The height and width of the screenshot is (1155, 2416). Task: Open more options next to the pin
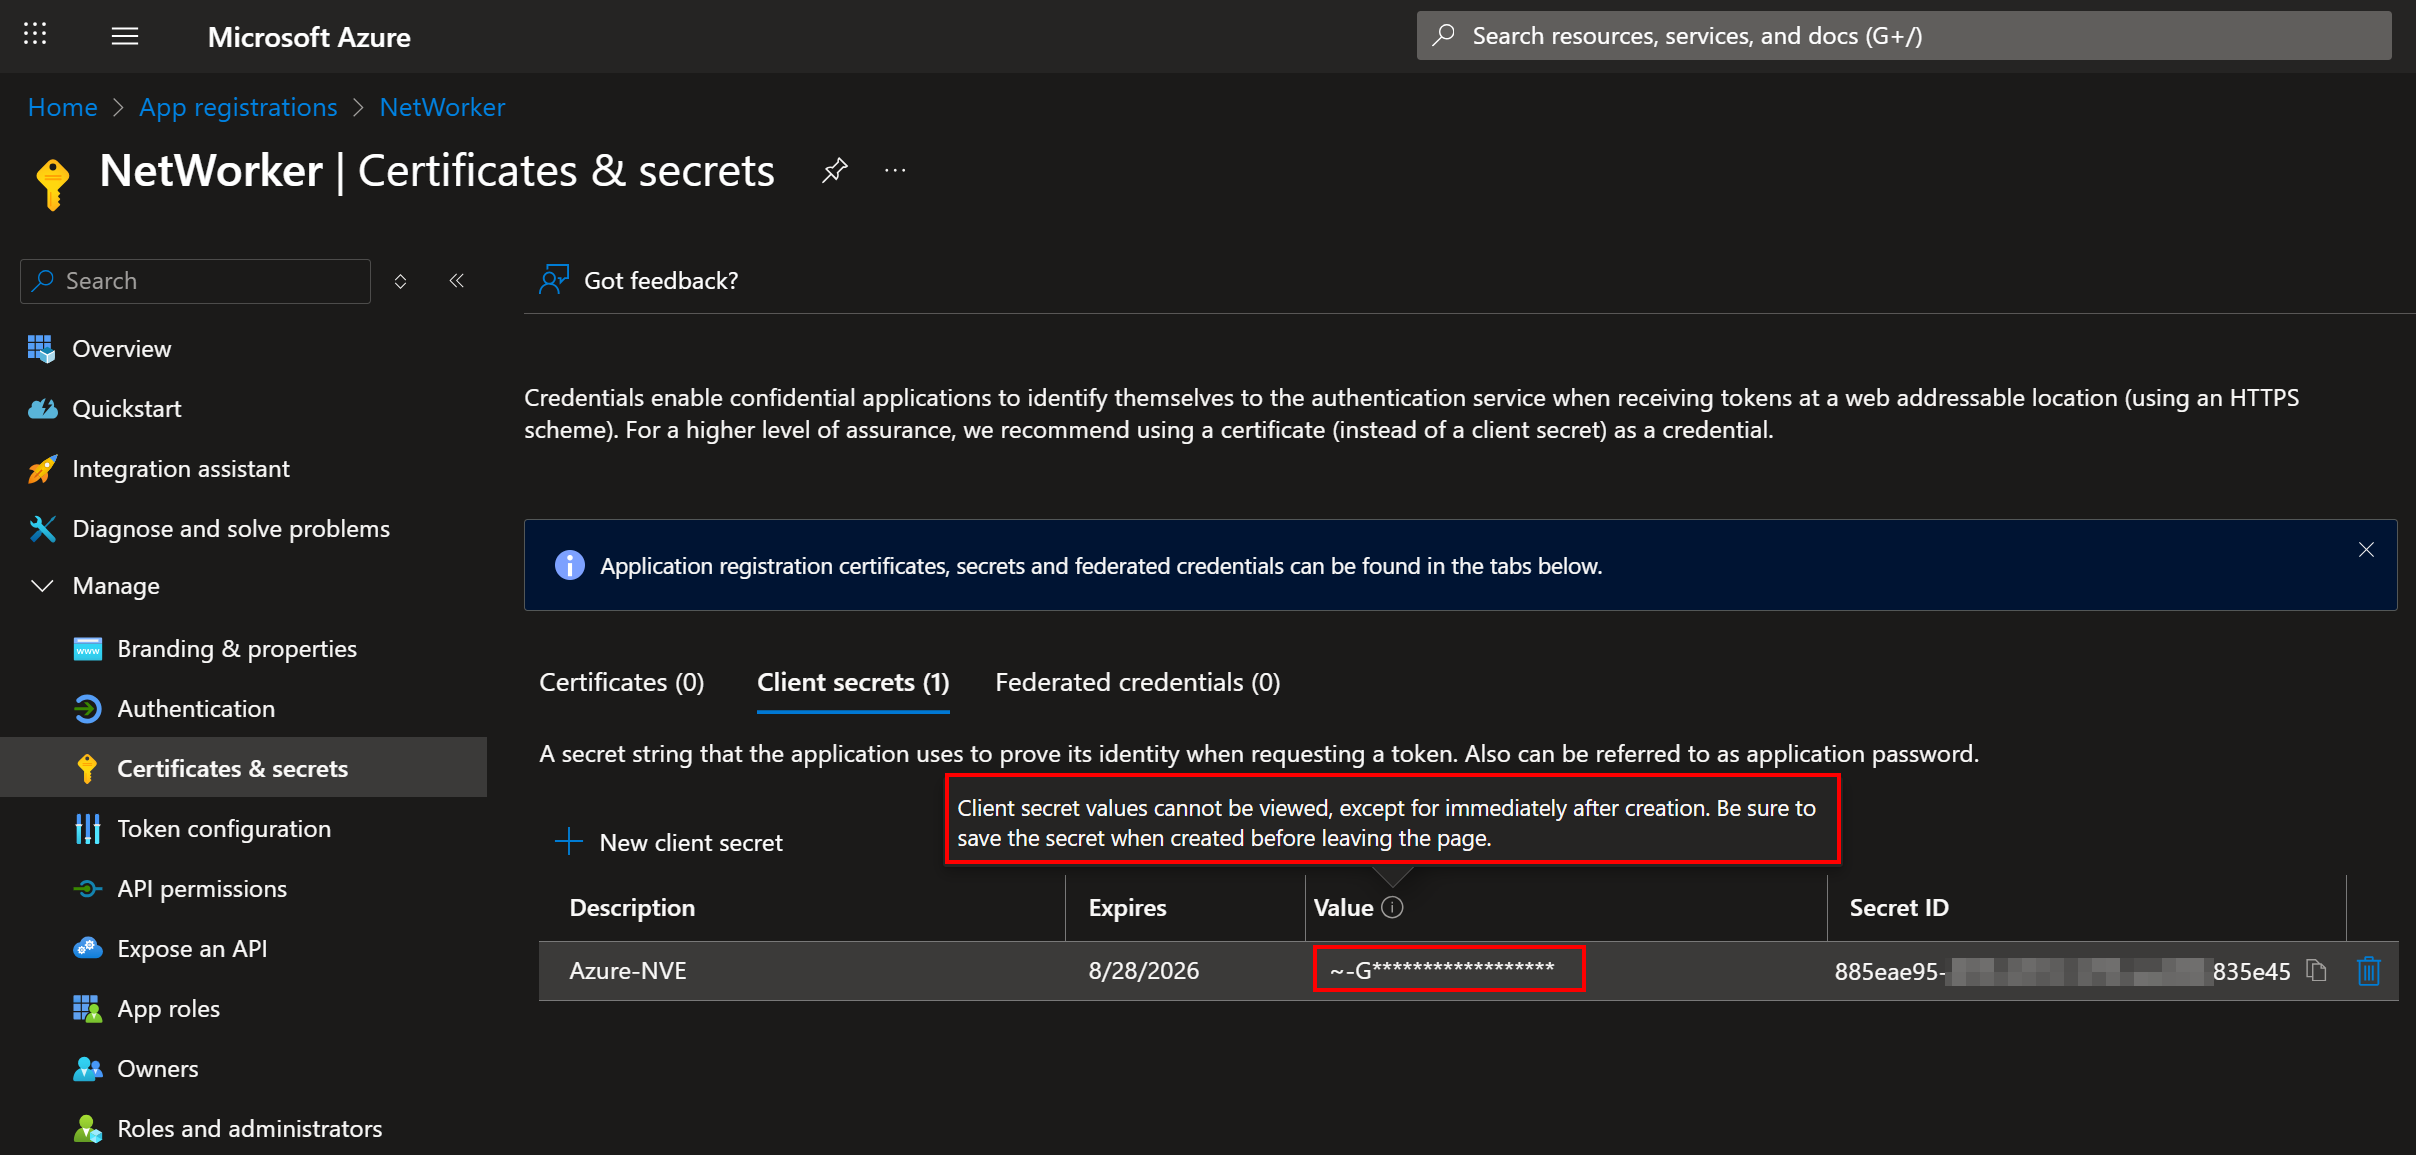coord(893,170)
